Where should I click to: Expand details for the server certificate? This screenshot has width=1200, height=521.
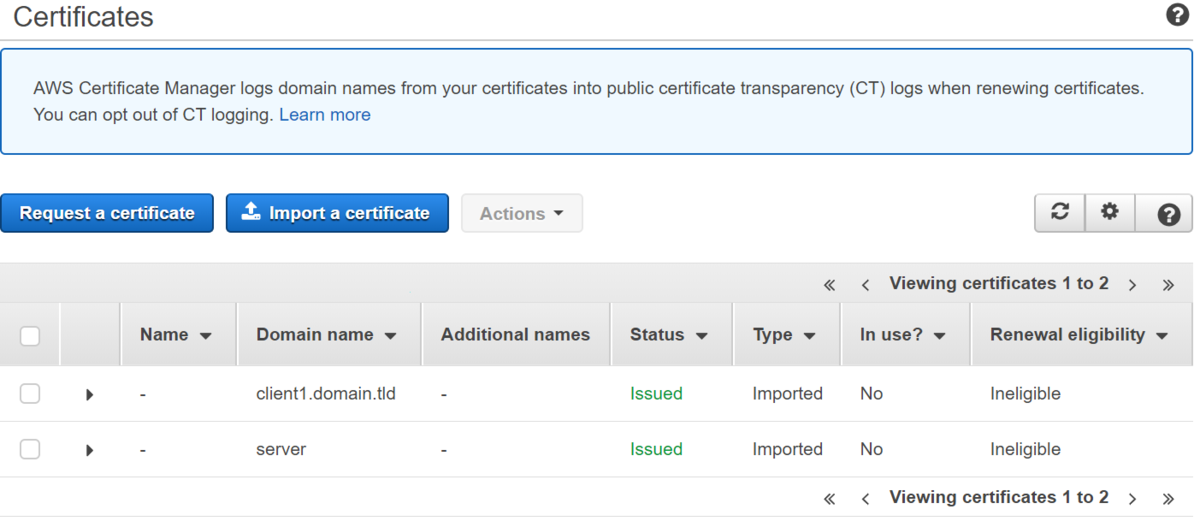(90, 450)
